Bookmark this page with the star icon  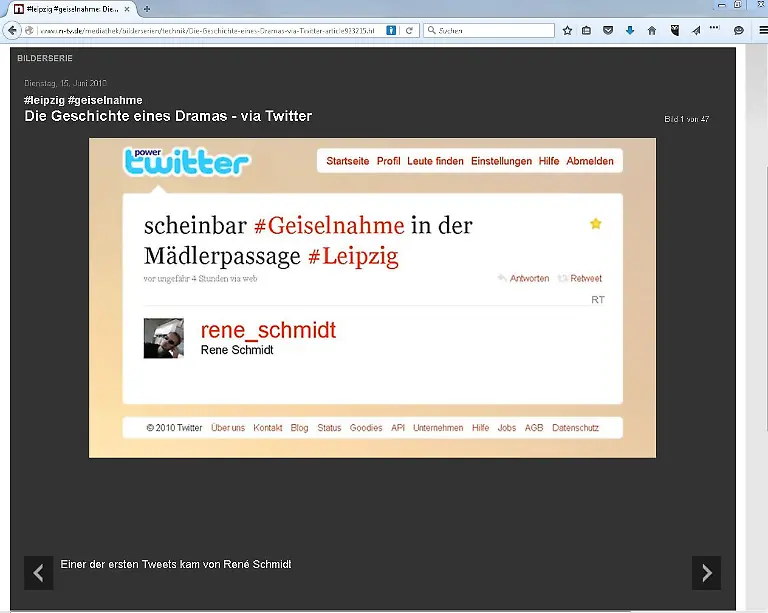(567, 30)
